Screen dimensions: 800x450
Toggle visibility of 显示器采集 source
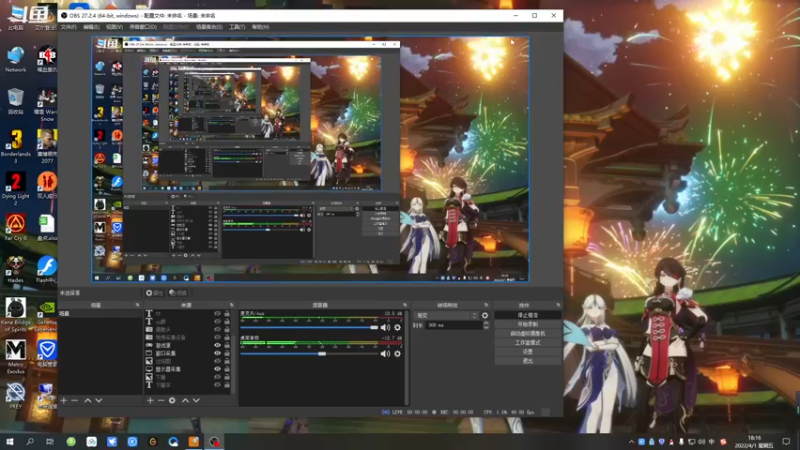click(217, 369)
